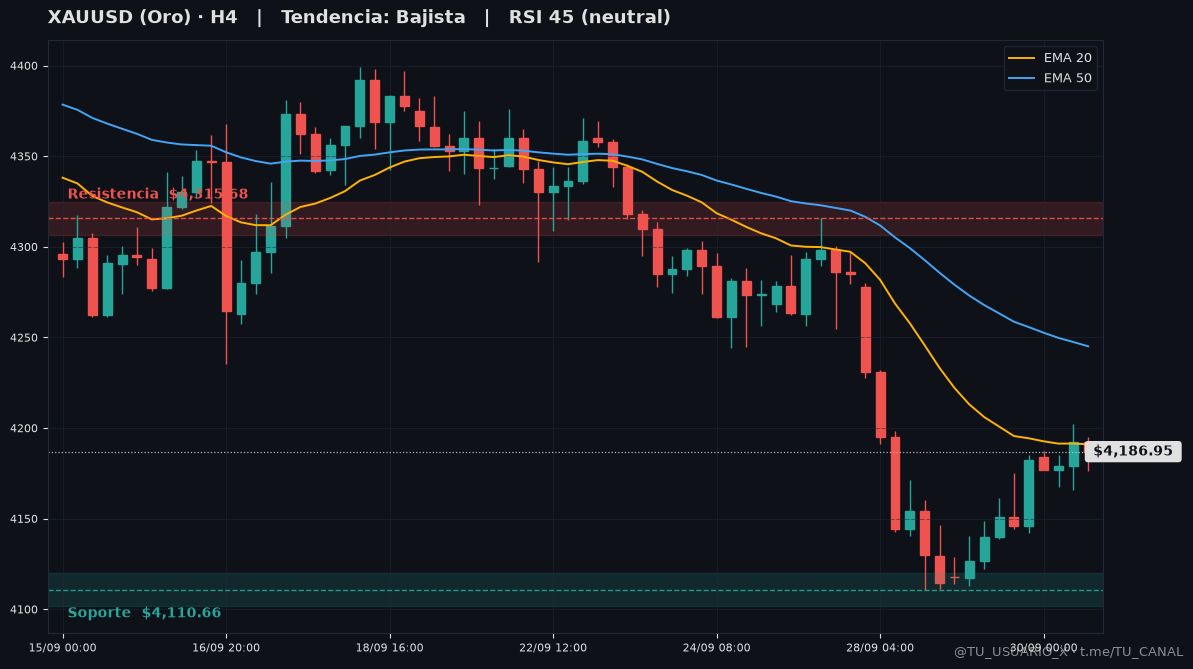The image size is (1193, 669).
Task: Click the 28/09 04:00 time axis label
Action: click(880, 648)
